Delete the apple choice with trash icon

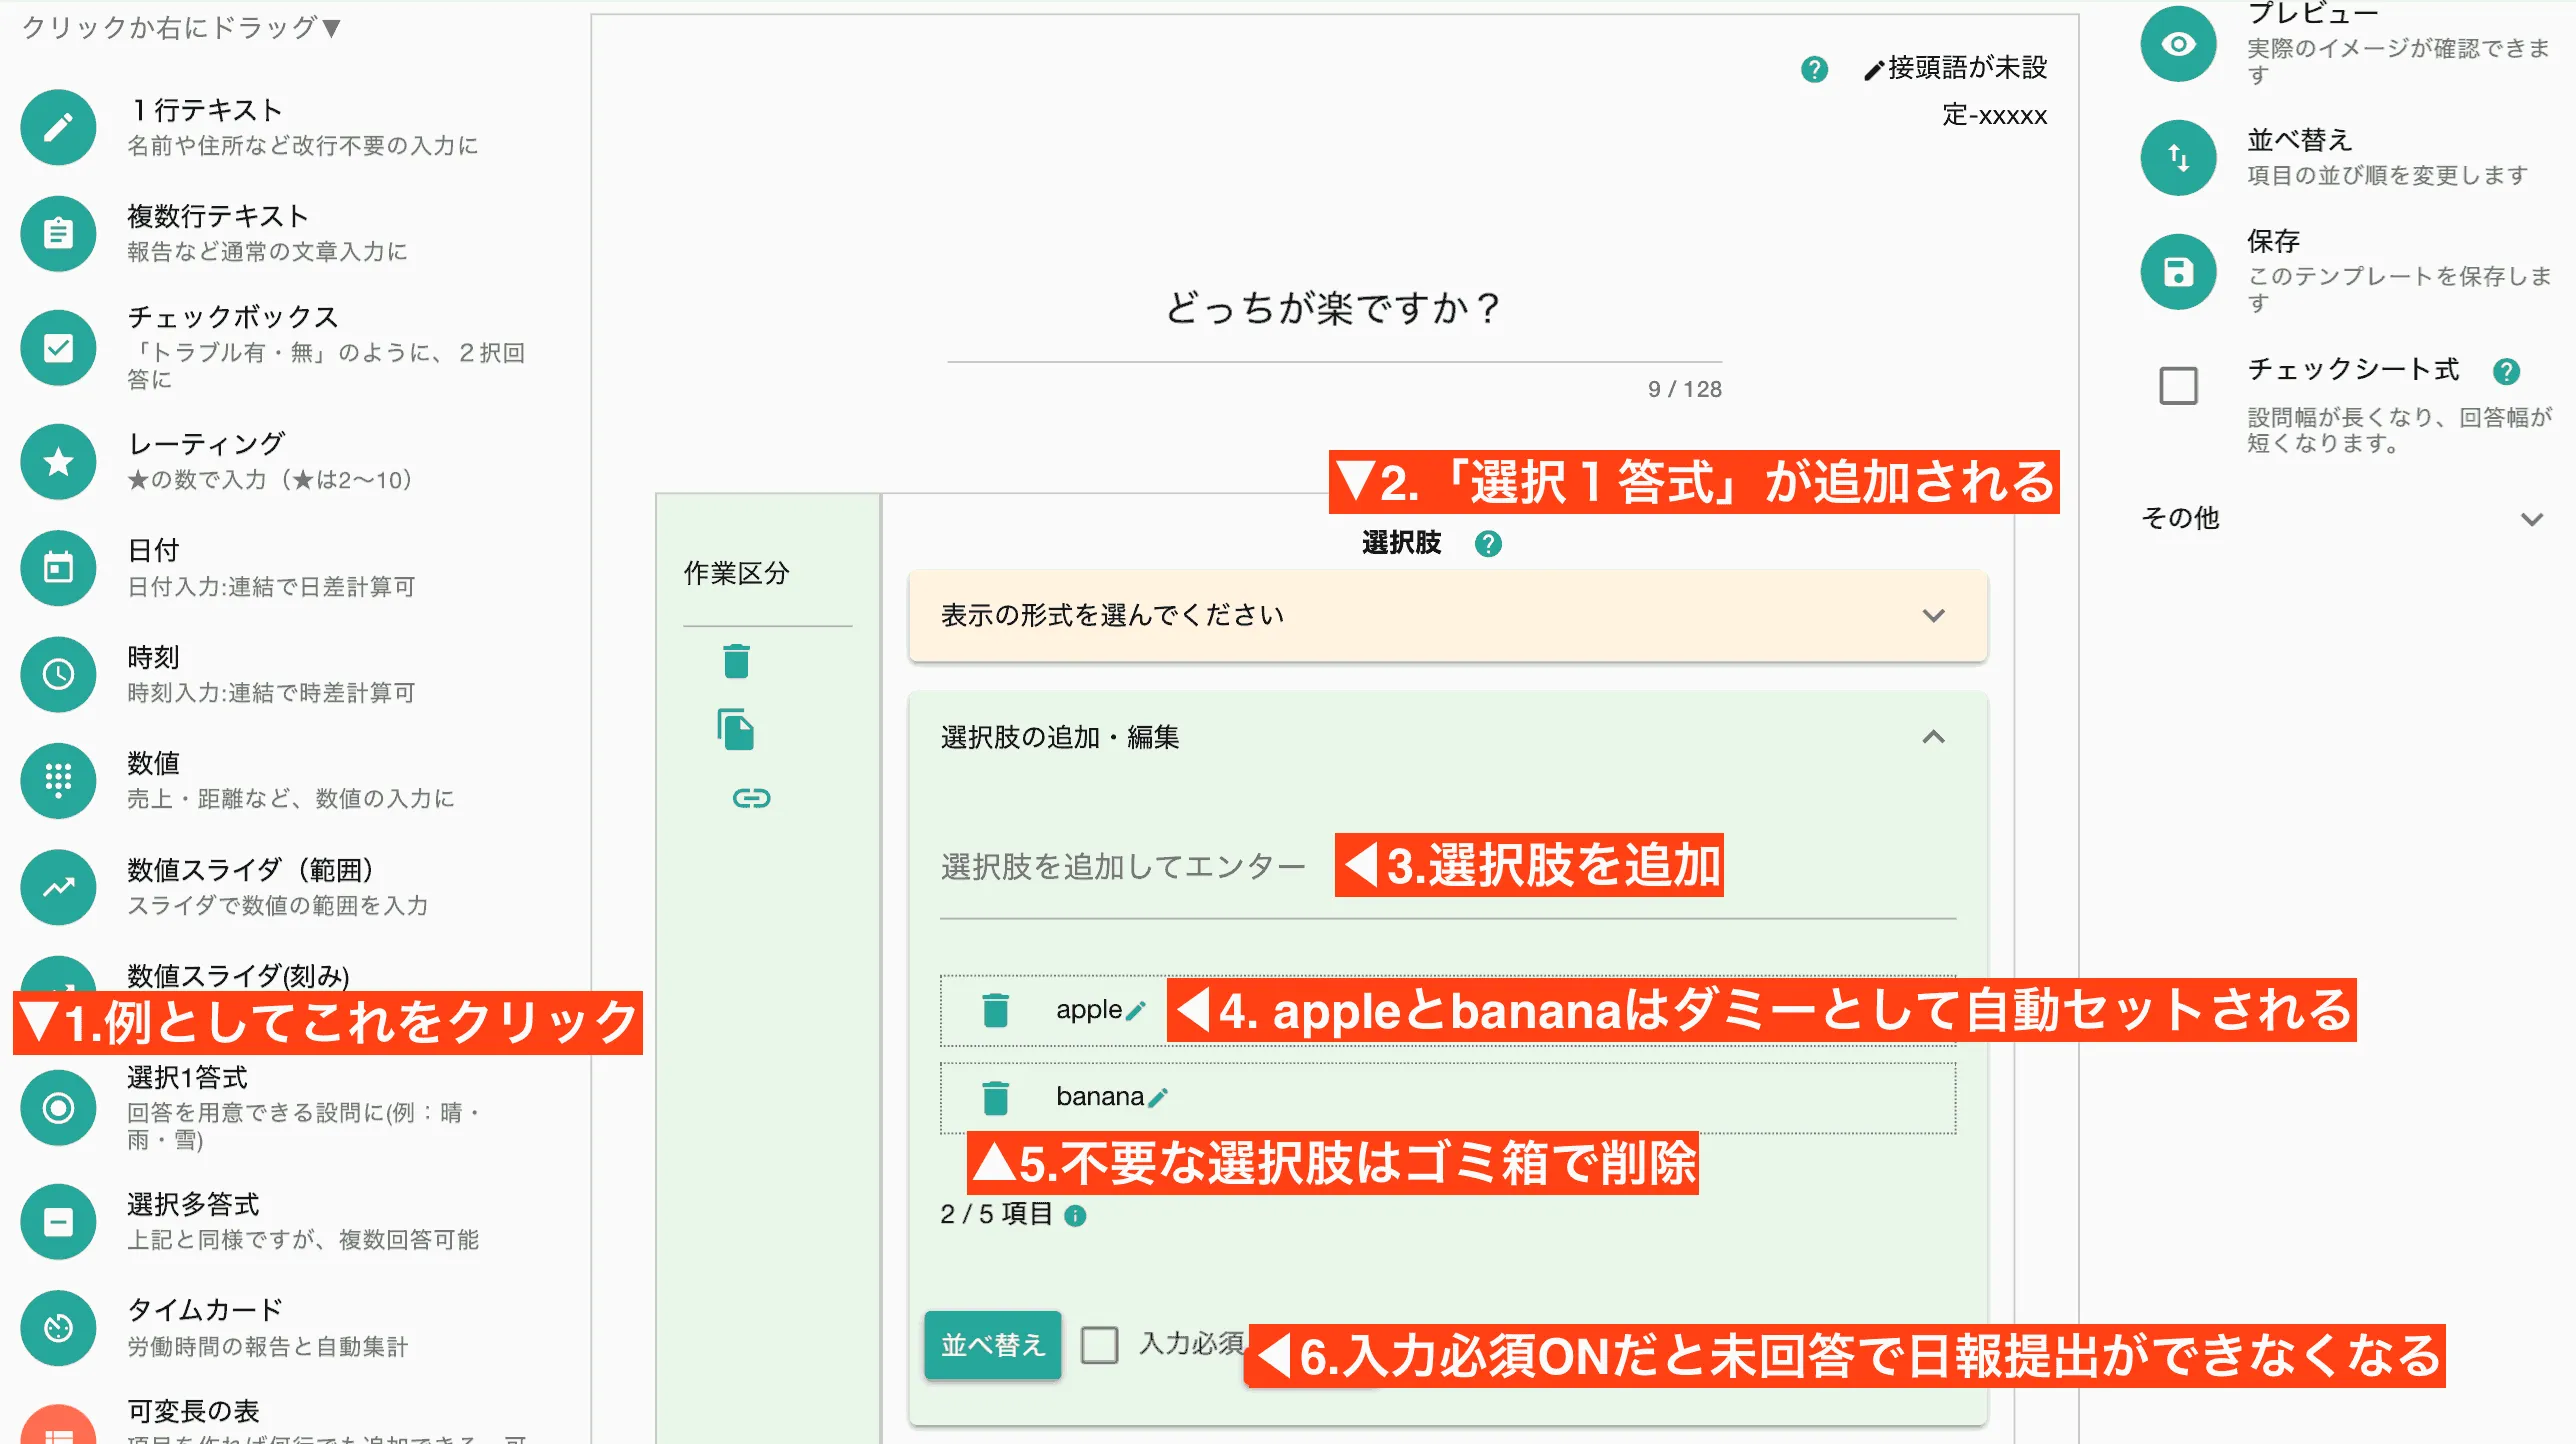(995, 1010)
